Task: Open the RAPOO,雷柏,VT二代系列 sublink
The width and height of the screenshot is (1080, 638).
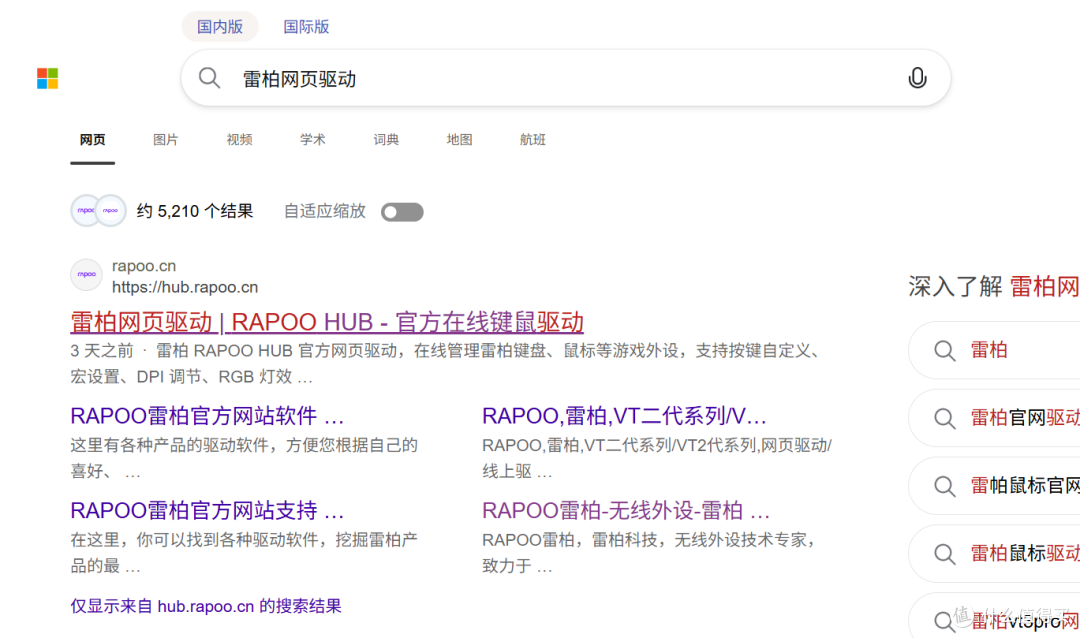Action: 624,416
